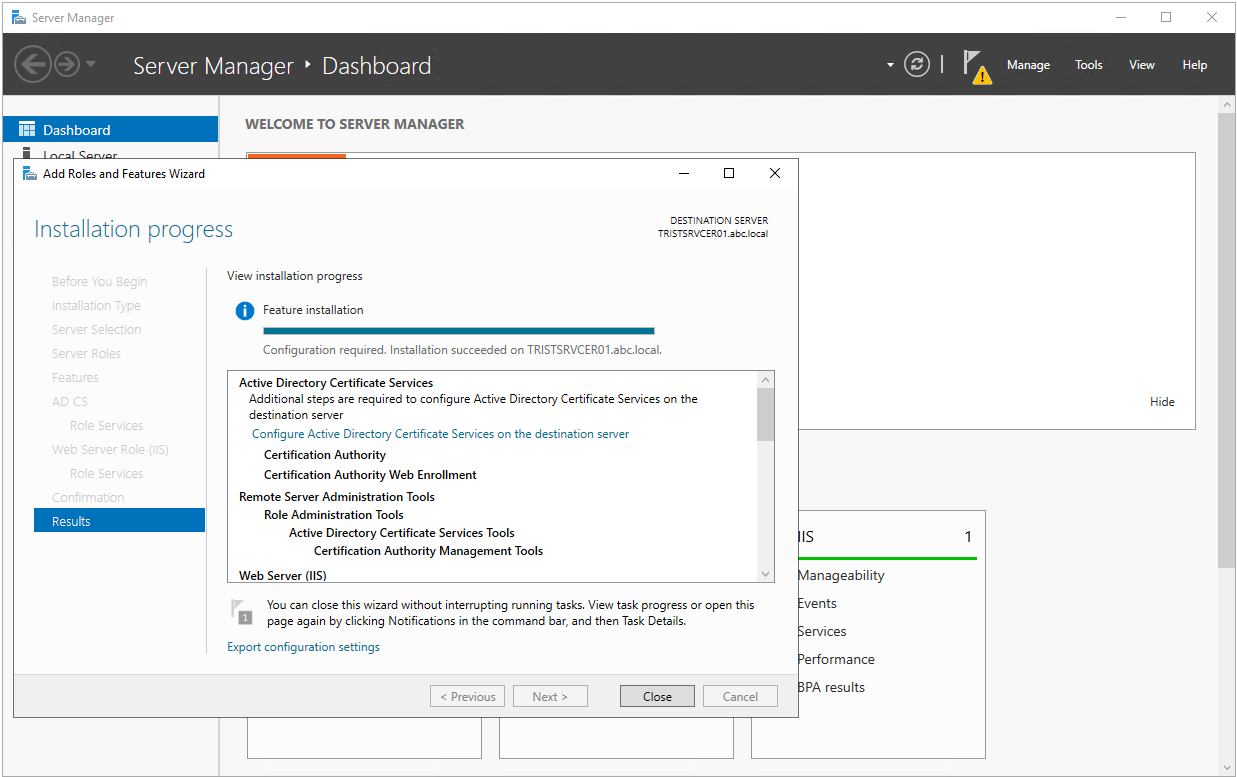Click Server Manager main vertical scrollbar
1237x777 pixels.
(1227, 340)
